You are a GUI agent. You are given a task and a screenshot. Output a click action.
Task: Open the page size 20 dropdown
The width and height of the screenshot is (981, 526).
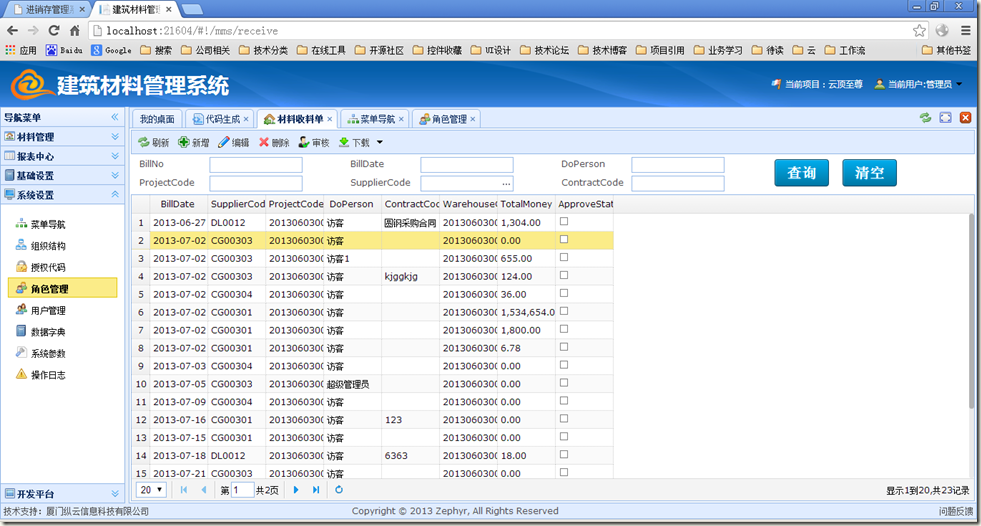pyautogui.click(x=152, y=490)
